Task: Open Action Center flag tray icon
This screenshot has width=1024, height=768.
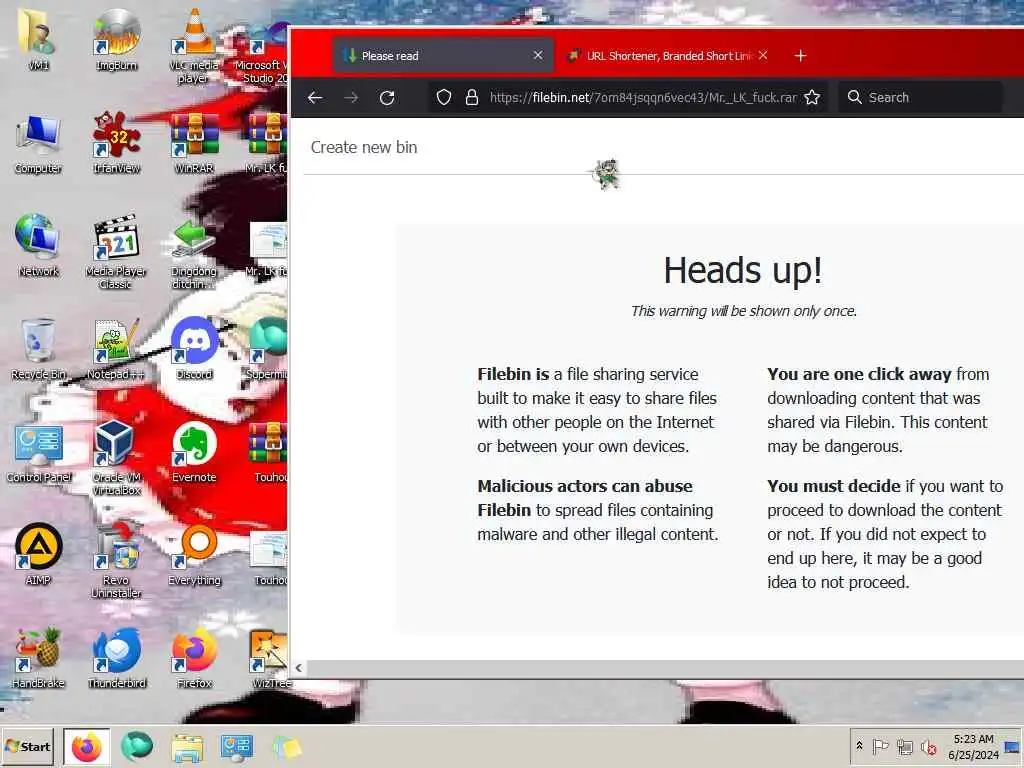Action: 880,746
